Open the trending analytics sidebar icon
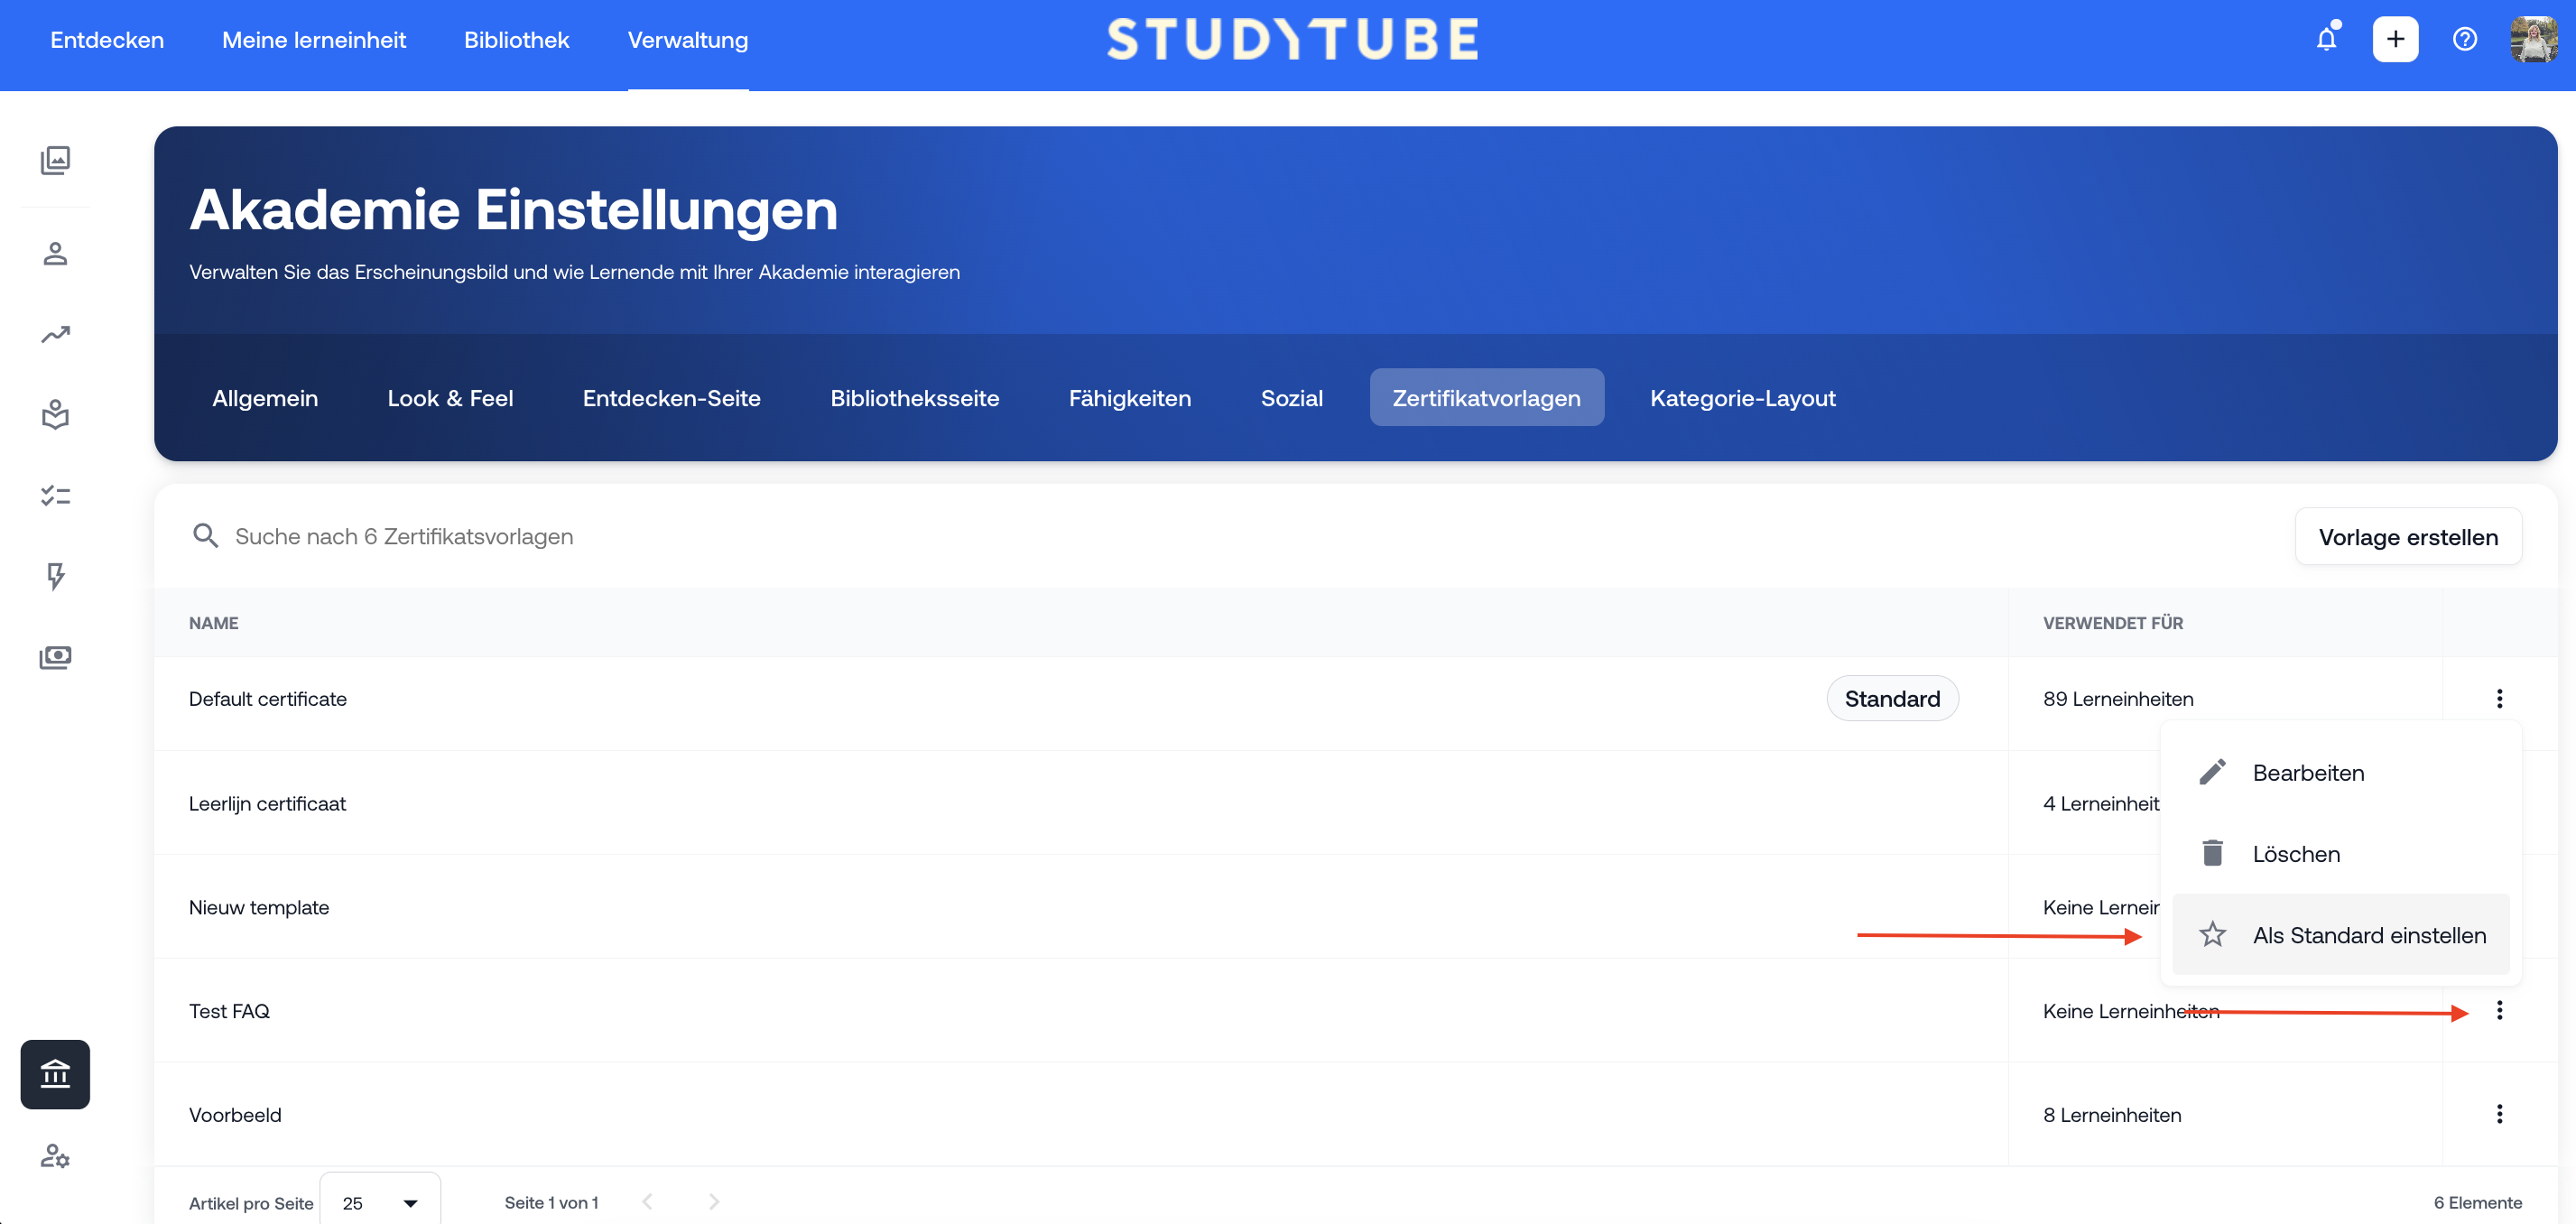 (55, 334)
